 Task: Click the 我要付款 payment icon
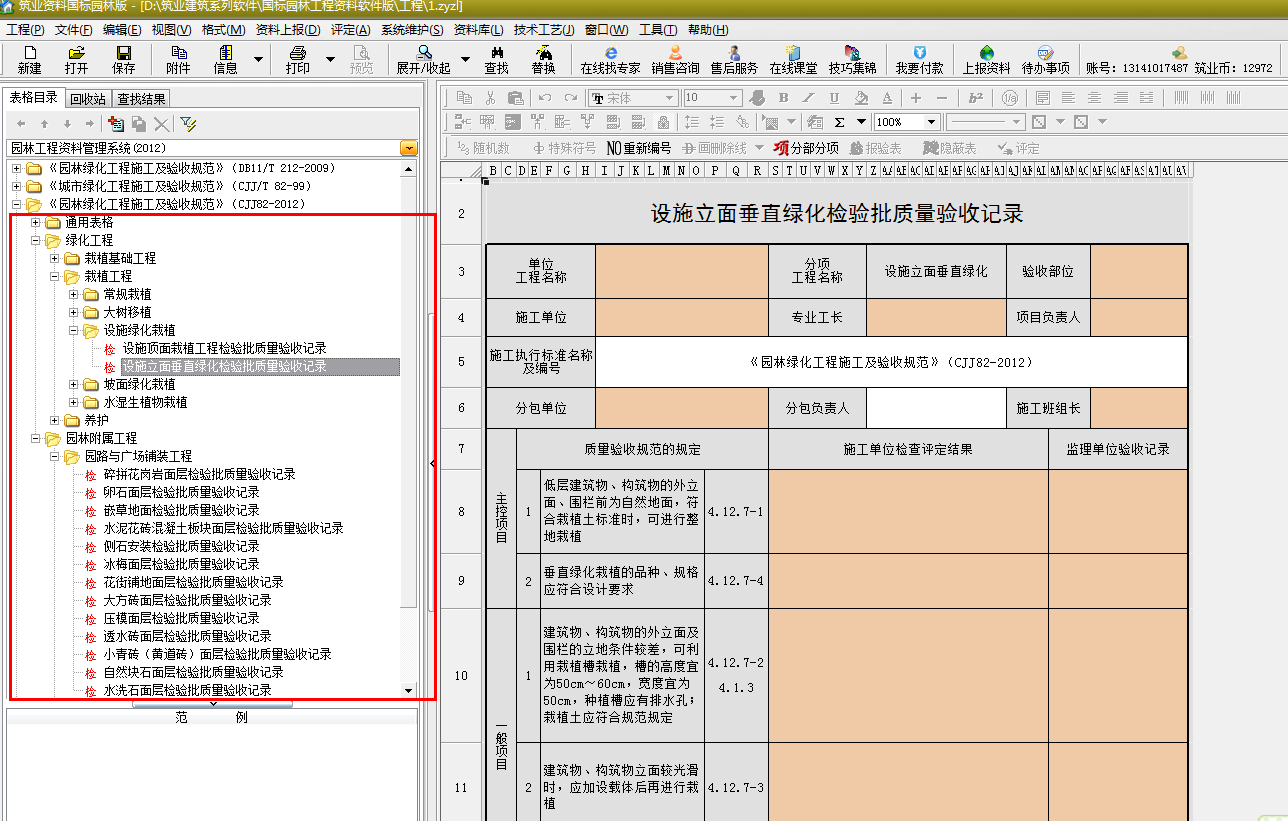(918, 59)
